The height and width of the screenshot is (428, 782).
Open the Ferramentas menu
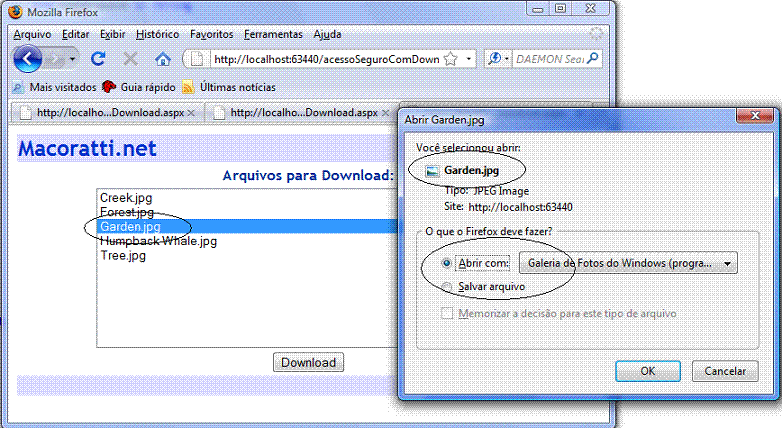coord(273,34)
